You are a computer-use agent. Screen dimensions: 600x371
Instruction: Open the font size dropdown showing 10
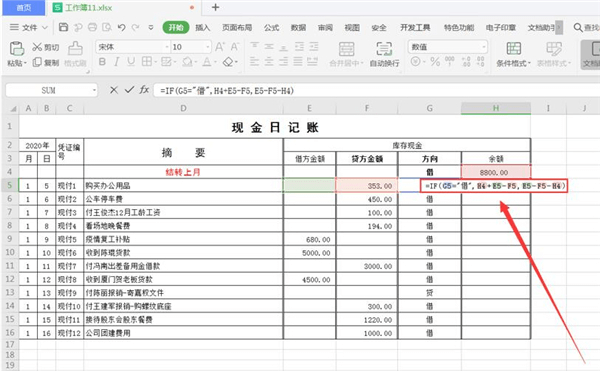[208, 47]
